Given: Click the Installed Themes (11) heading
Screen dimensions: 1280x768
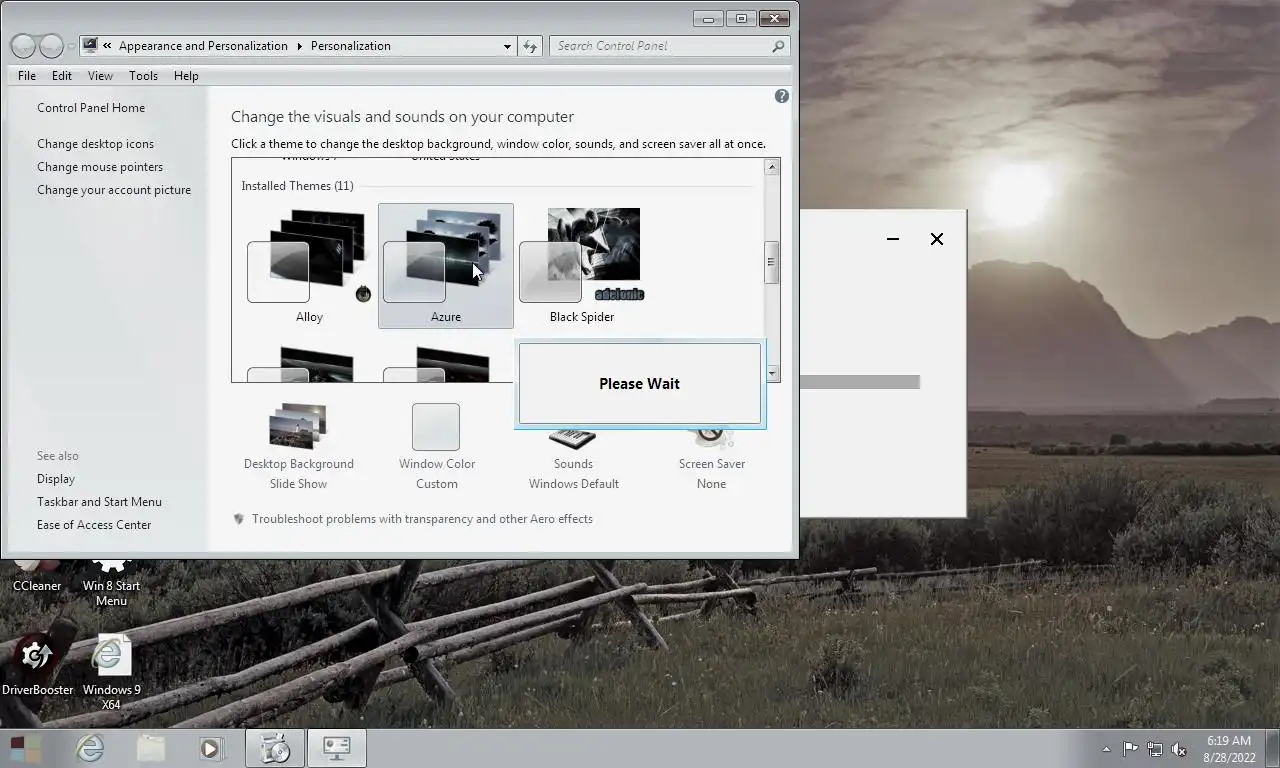Looking at the screenshot, I should (x=297, y=186).
